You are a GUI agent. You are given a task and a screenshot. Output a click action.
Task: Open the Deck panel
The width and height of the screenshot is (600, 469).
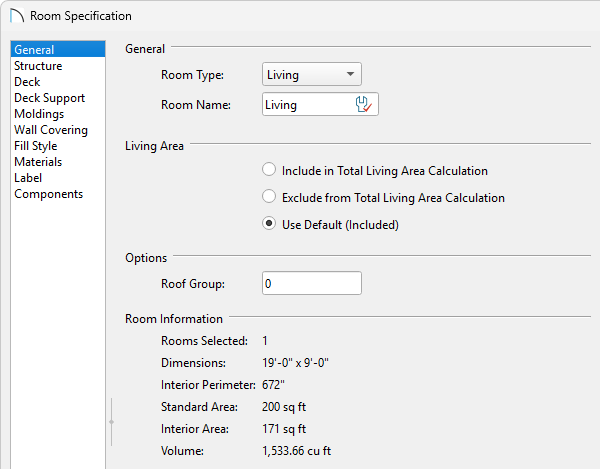[x=58, y=81]
